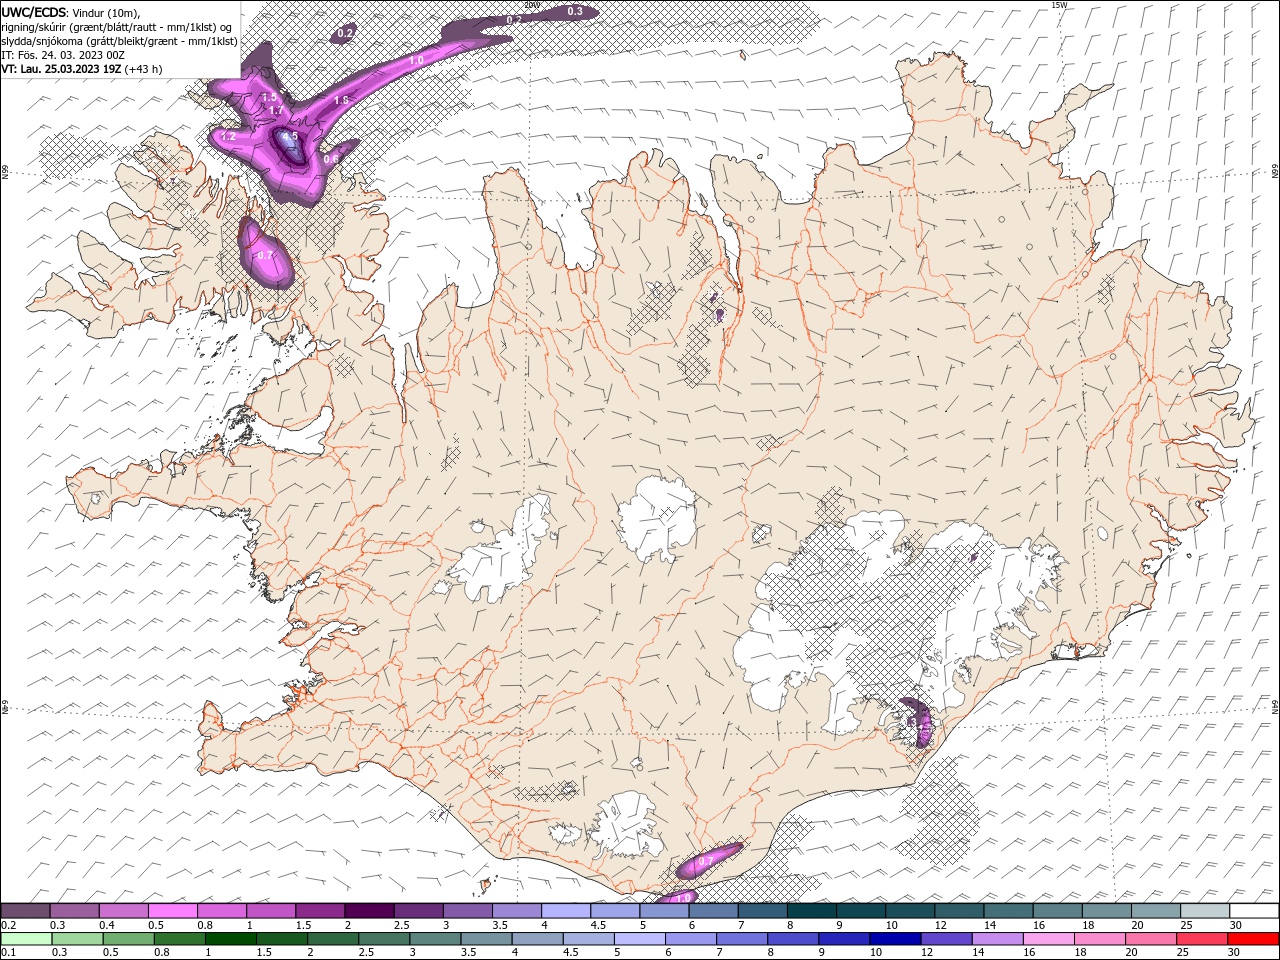Click the '15W' longitude label at top

pyautogui.click(x=1060, y=5)
